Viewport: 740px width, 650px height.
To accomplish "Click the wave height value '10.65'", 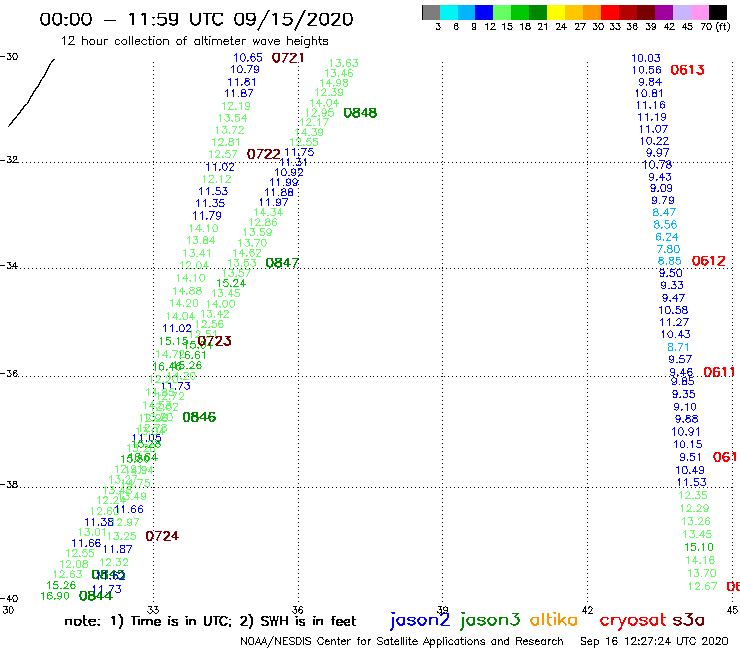I will pyautogui.click(x=248, y=58).
